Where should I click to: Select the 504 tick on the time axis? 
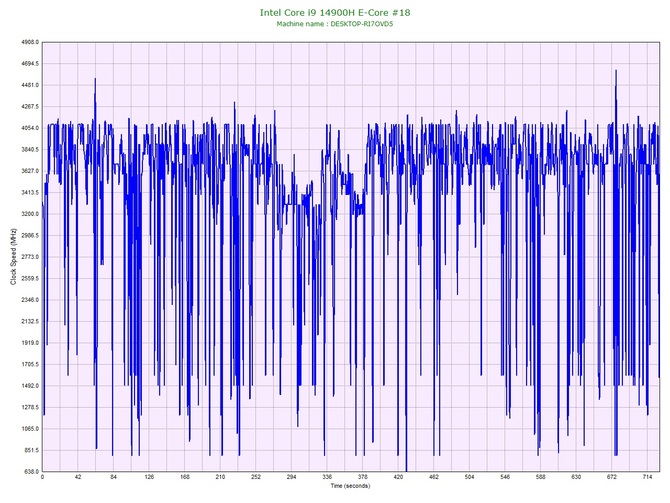tap(469, 477)
